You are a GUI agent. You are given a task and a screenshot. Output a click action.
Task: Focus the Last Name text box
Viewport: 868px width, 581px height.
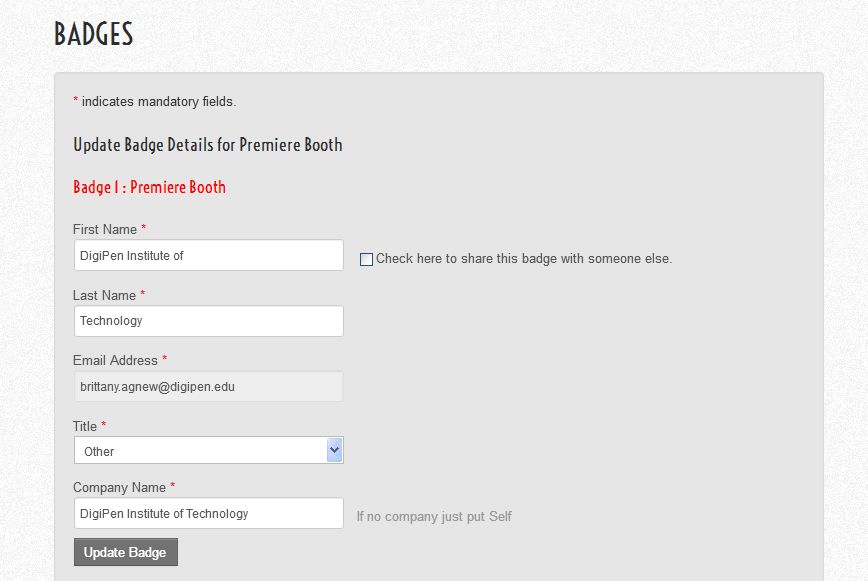pos(208,321)
